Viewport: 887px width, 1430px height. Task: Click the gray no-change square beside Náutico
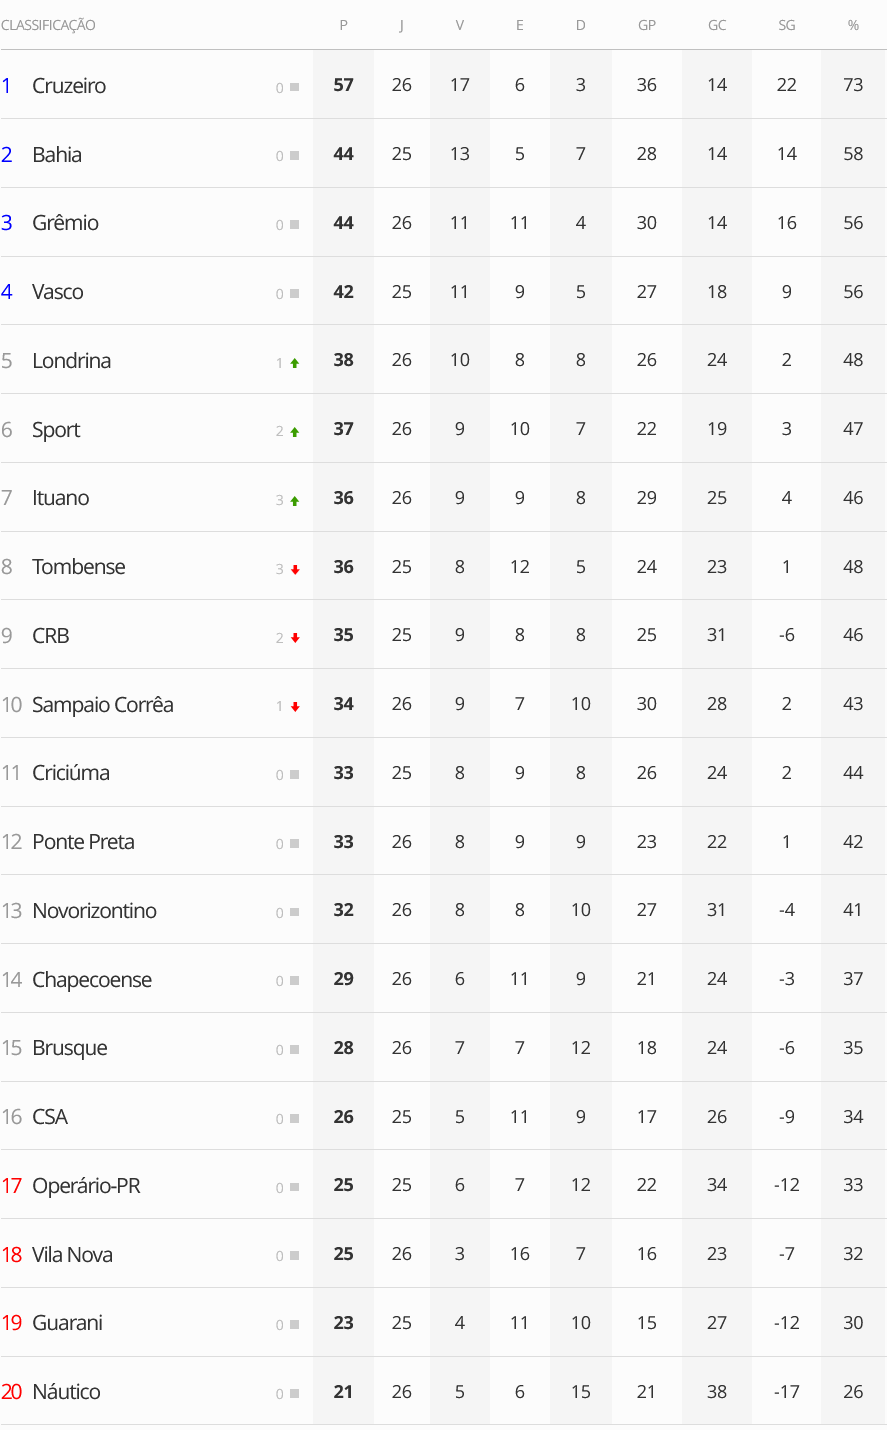(x=295, y=1394)
